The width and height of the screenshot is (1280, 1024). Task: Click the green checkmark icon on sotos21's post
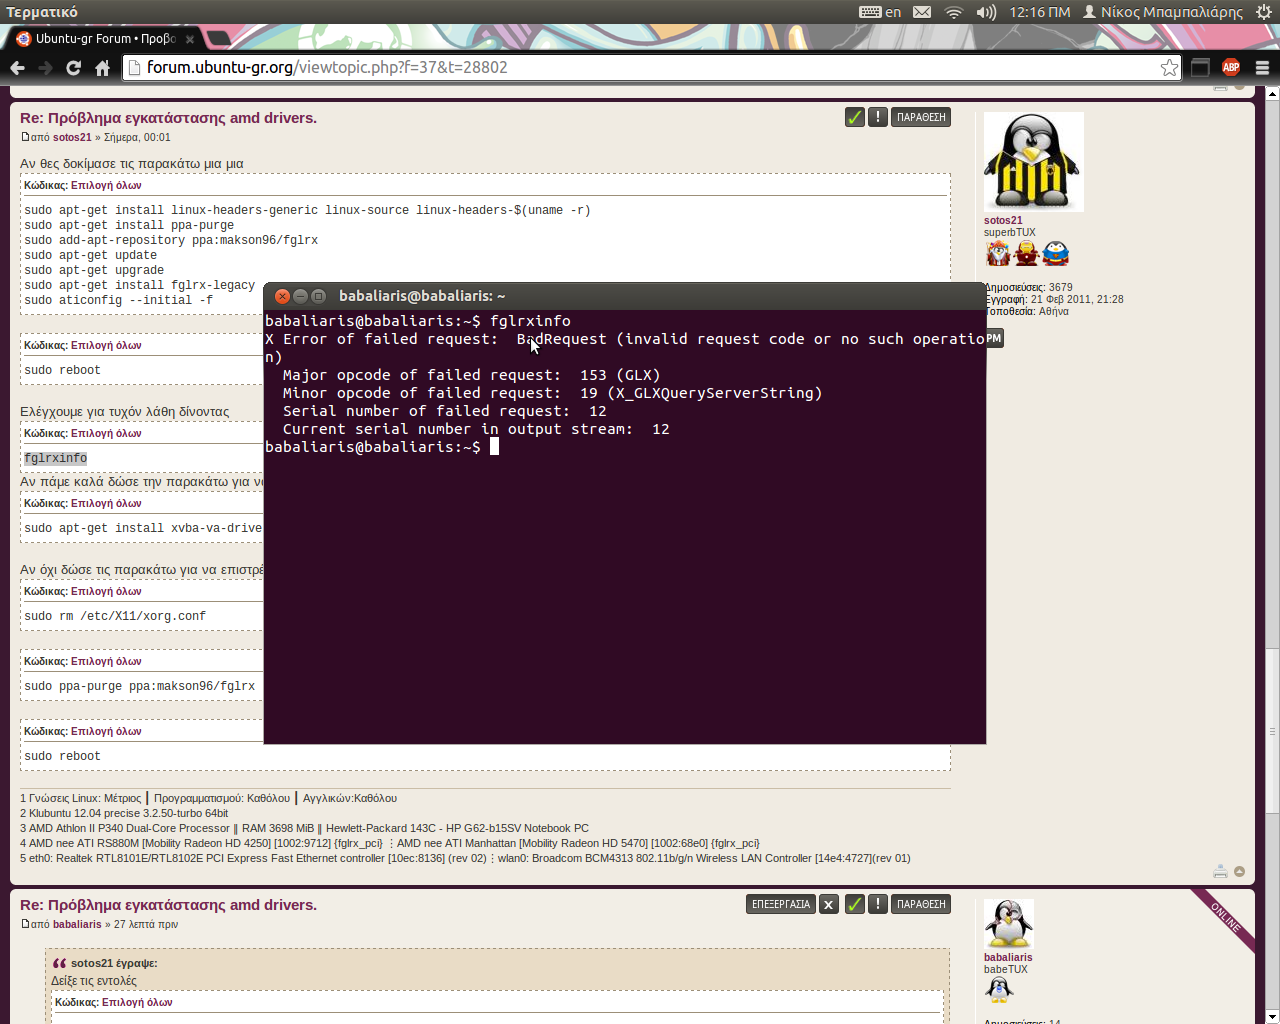coord(854,117)
